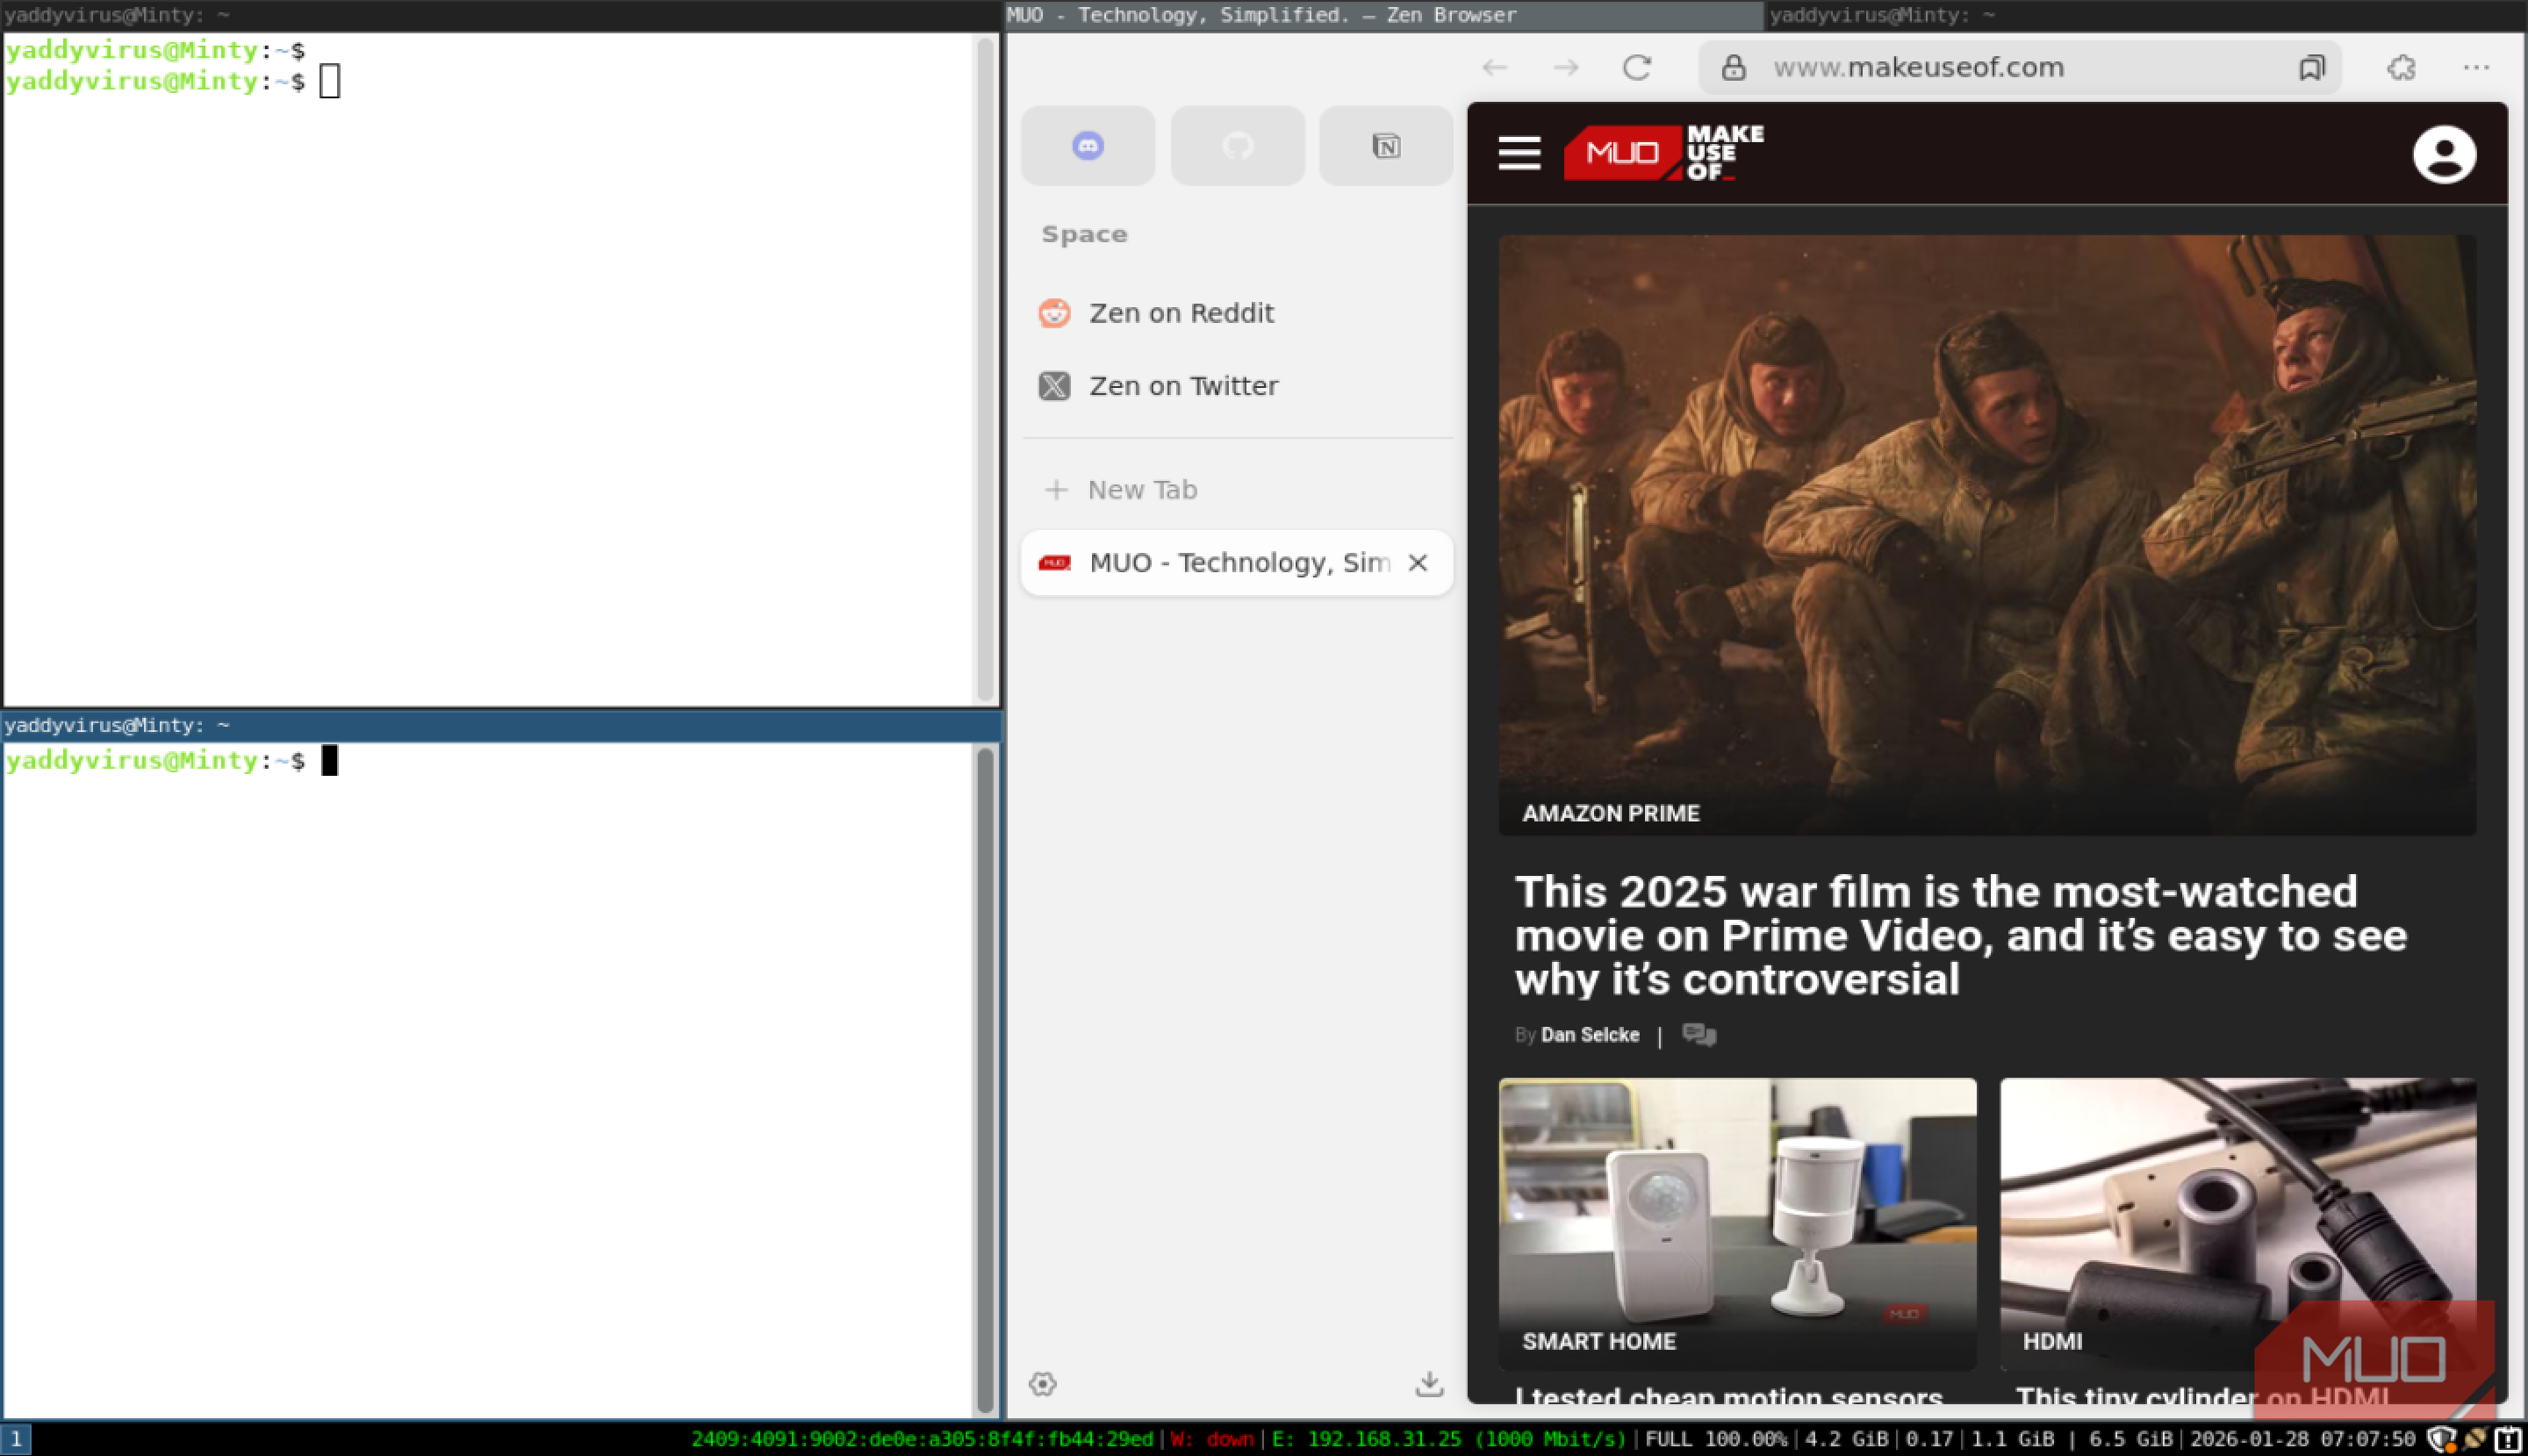The height and width of the screenshot is (1456, 2528).
Task: Click the second prompt line in top terminal
Action: click(x=155, y=81)
